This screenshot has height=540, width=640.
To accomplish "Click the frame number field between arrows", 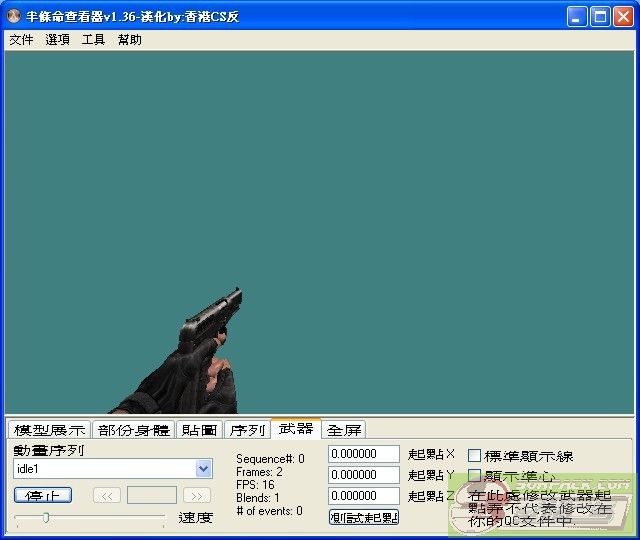I will tap(152, 495).
